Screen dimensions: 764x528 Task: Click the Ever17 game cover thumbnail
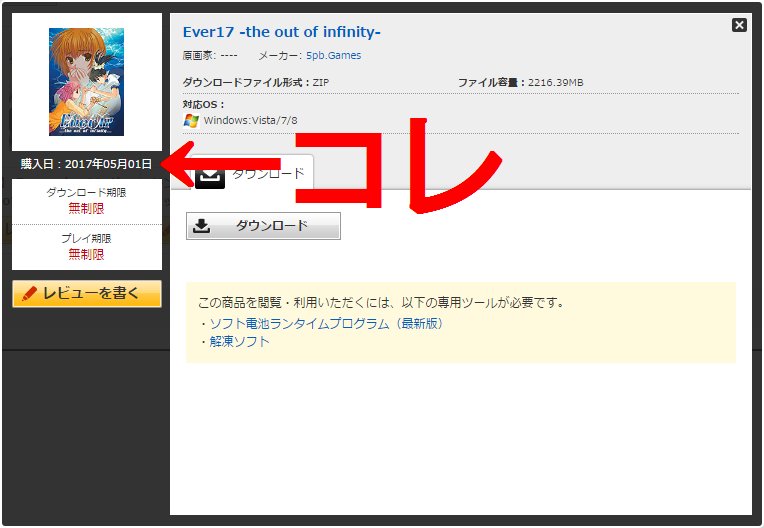click(x=86, y=82)
